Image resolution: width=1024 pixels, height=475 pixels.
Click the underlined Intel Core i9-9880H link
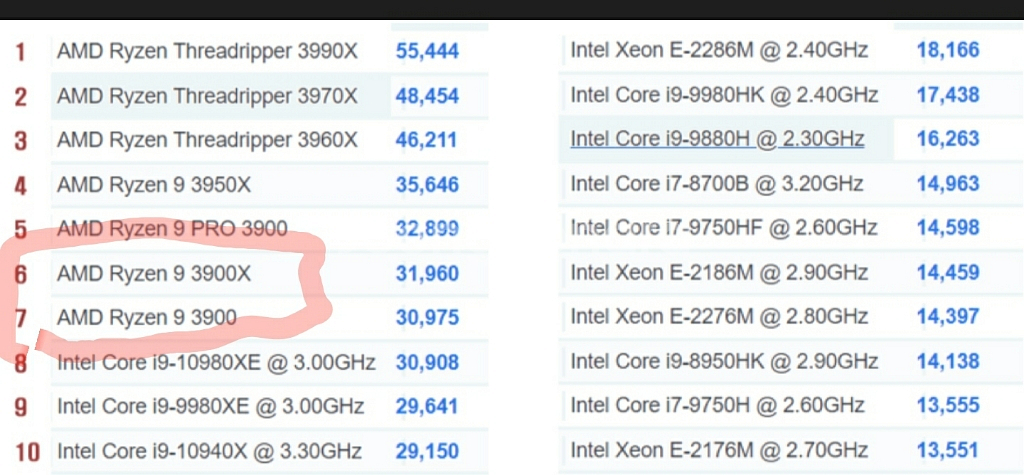717,138
